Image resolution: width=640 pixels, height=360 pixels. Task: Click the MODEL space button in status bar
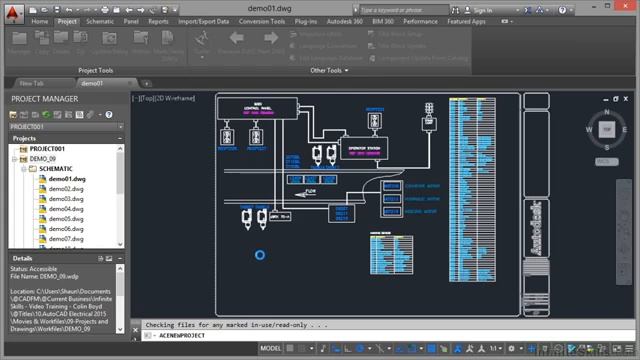point(271,348)
